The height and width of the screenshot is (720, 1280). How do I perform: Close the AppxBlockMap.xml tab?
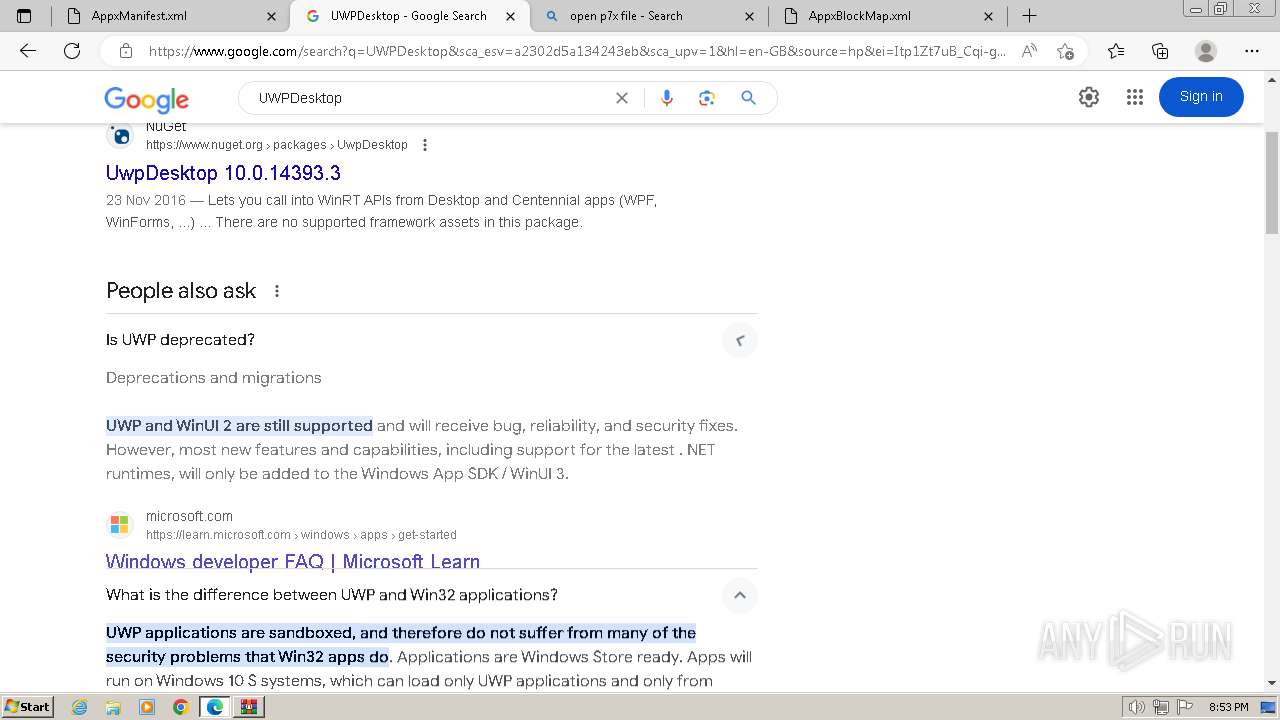pos(989,16)
